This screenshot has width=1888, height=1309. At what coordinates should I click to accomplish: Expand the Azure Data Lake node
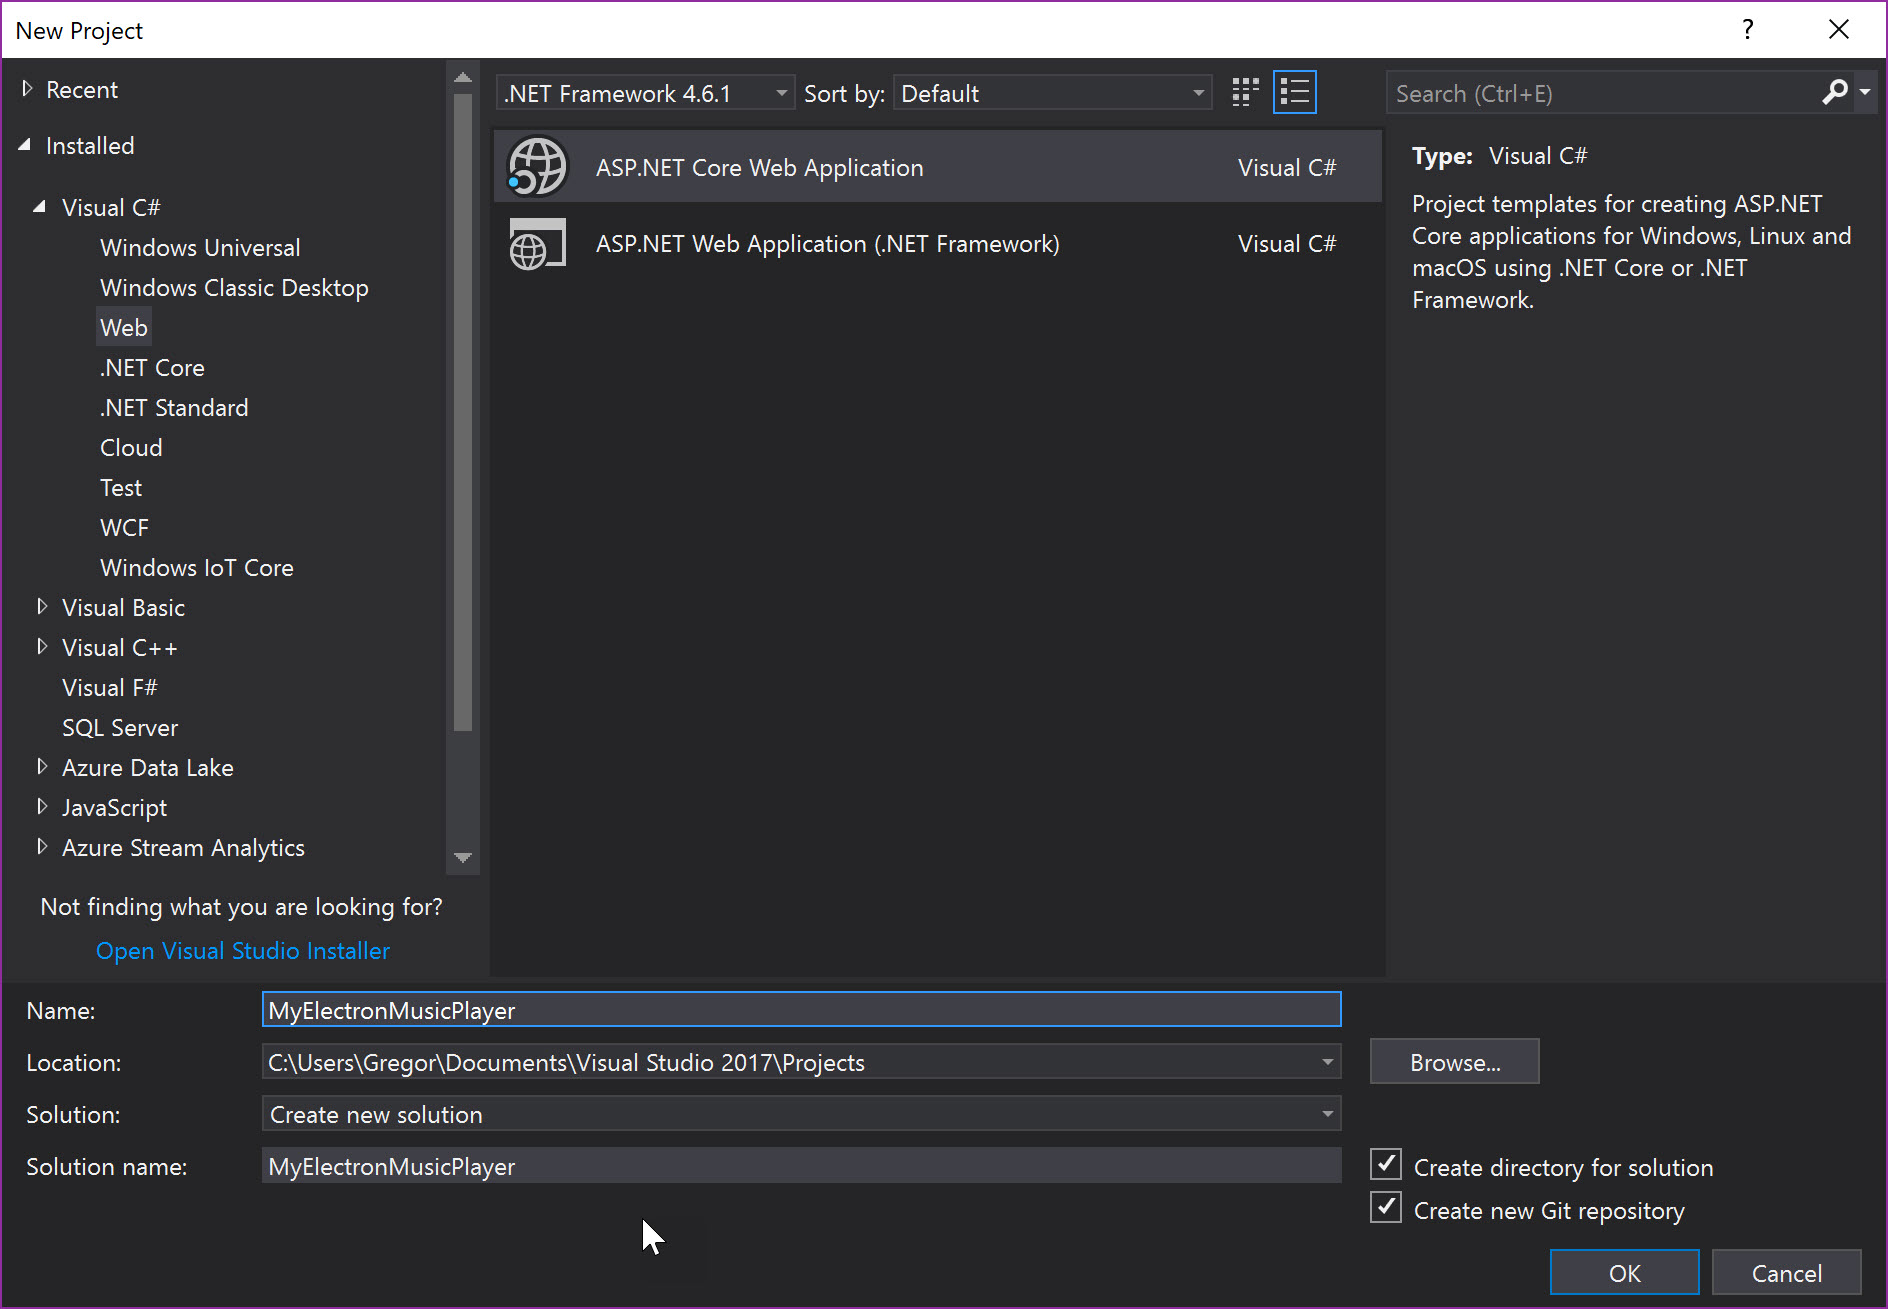(x=42, y=767)
